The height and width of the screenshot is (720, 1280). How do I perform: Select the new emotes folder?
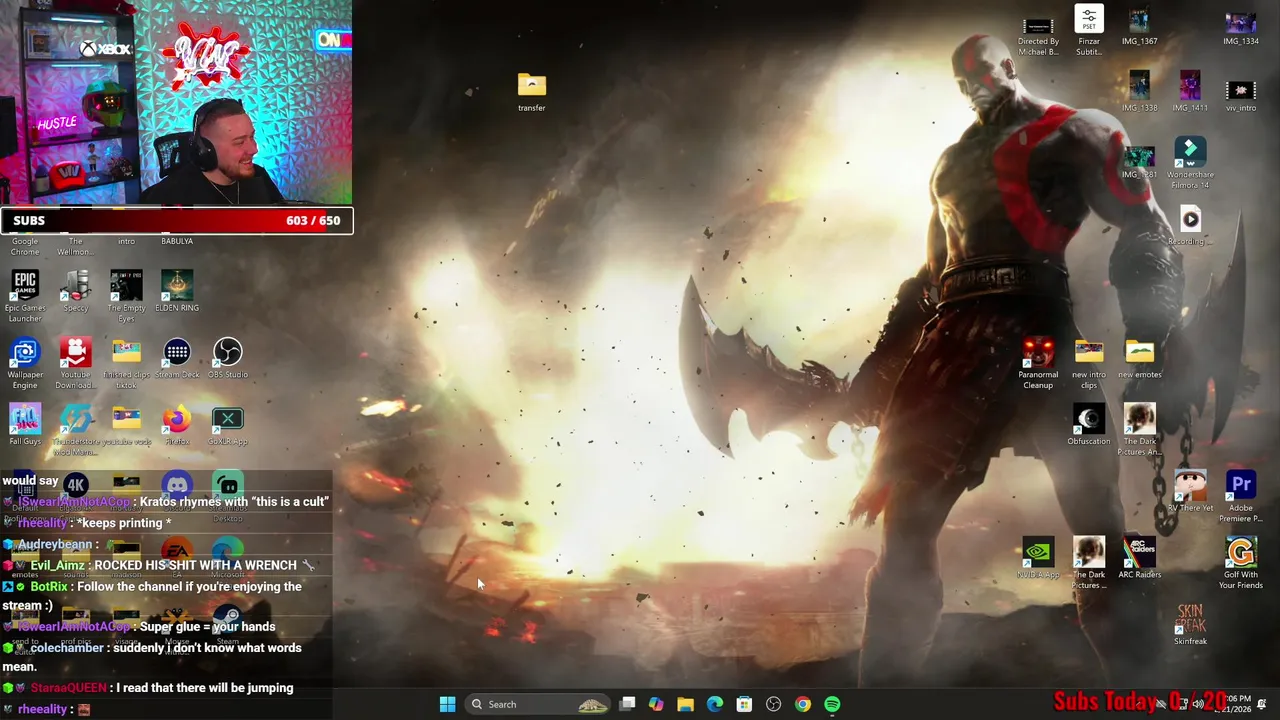tap(1140, 358)
